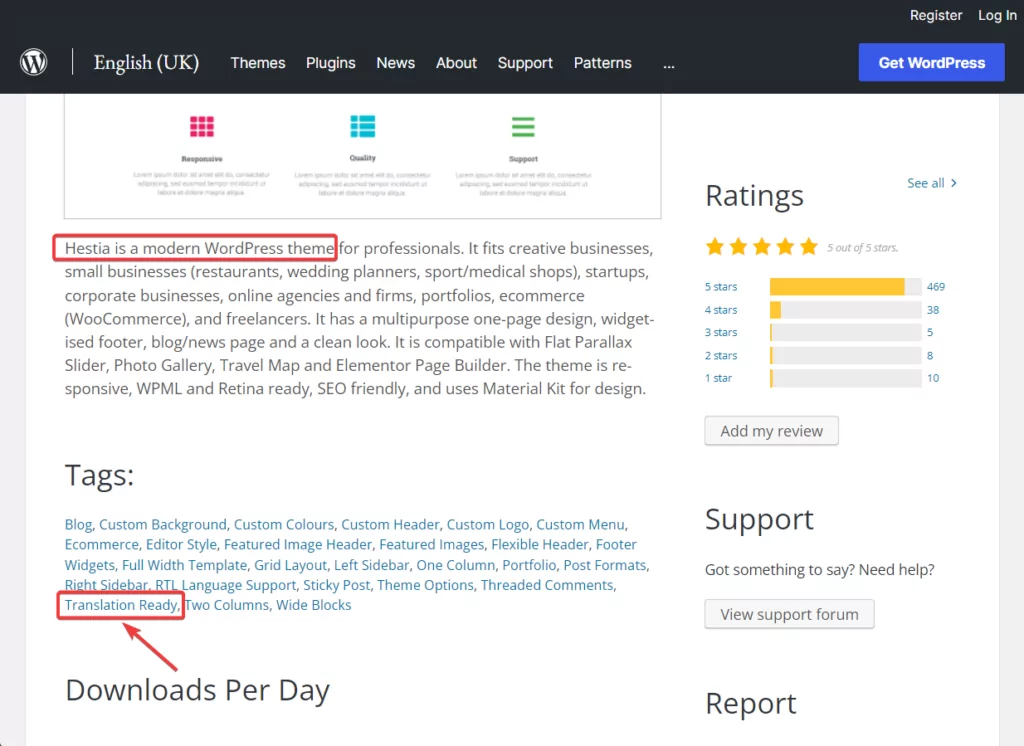The image size is (1024, 746).
Task: Click the Downloads Per Day heading
Action: (197, 690)
